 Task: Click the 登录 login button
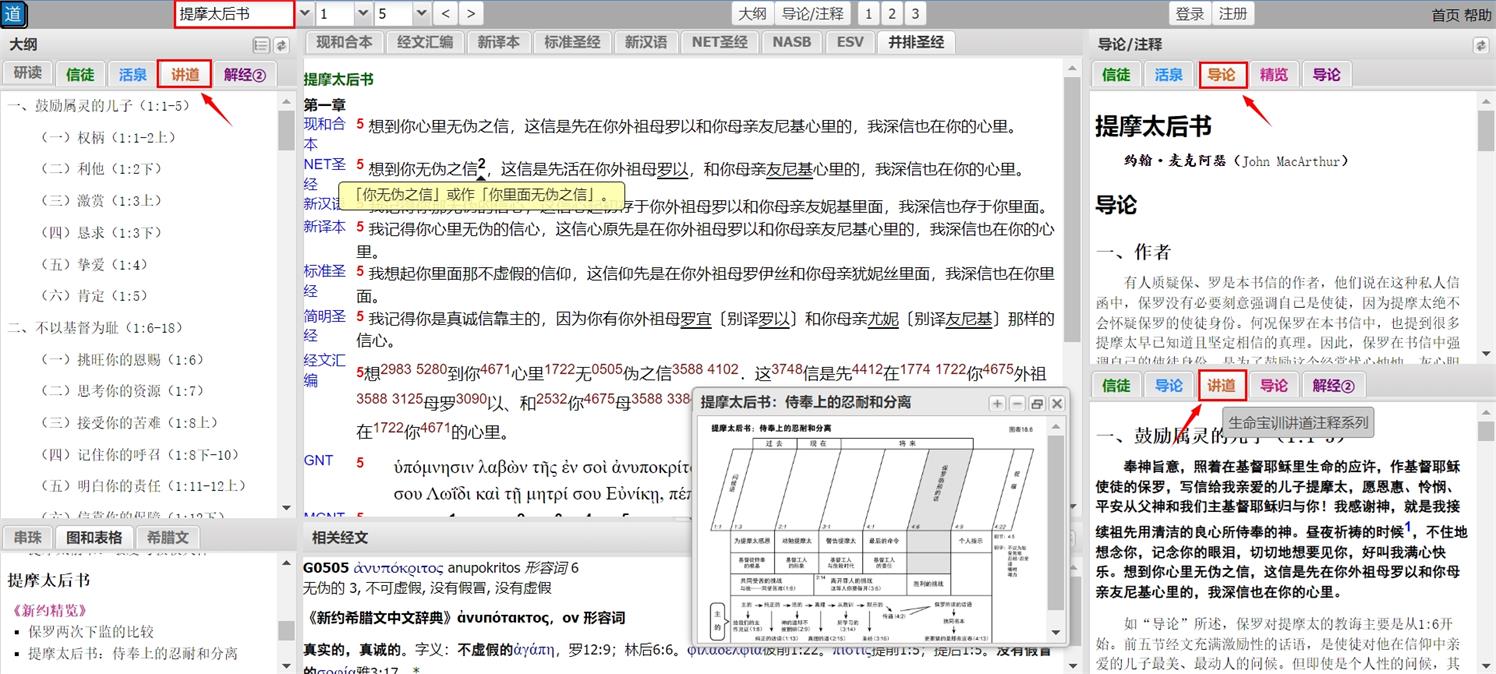1190,14
